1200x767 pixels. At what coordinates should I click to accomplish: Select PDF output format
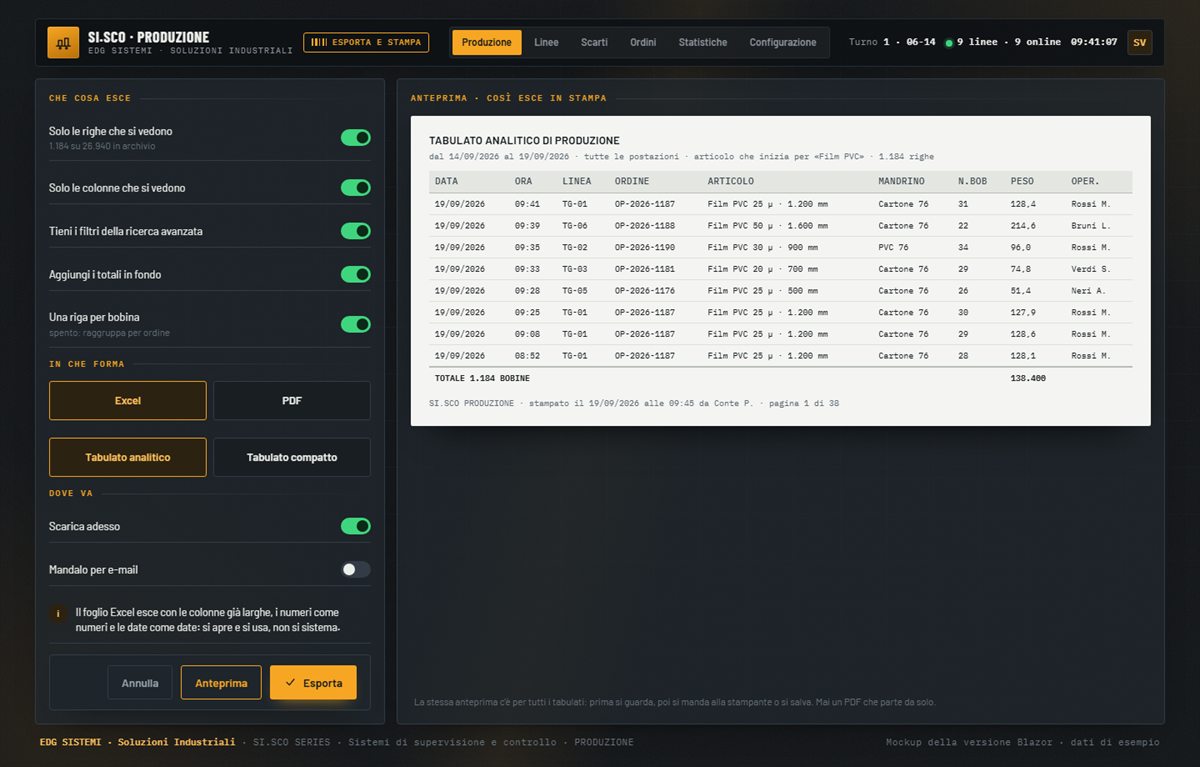[292, 400]
